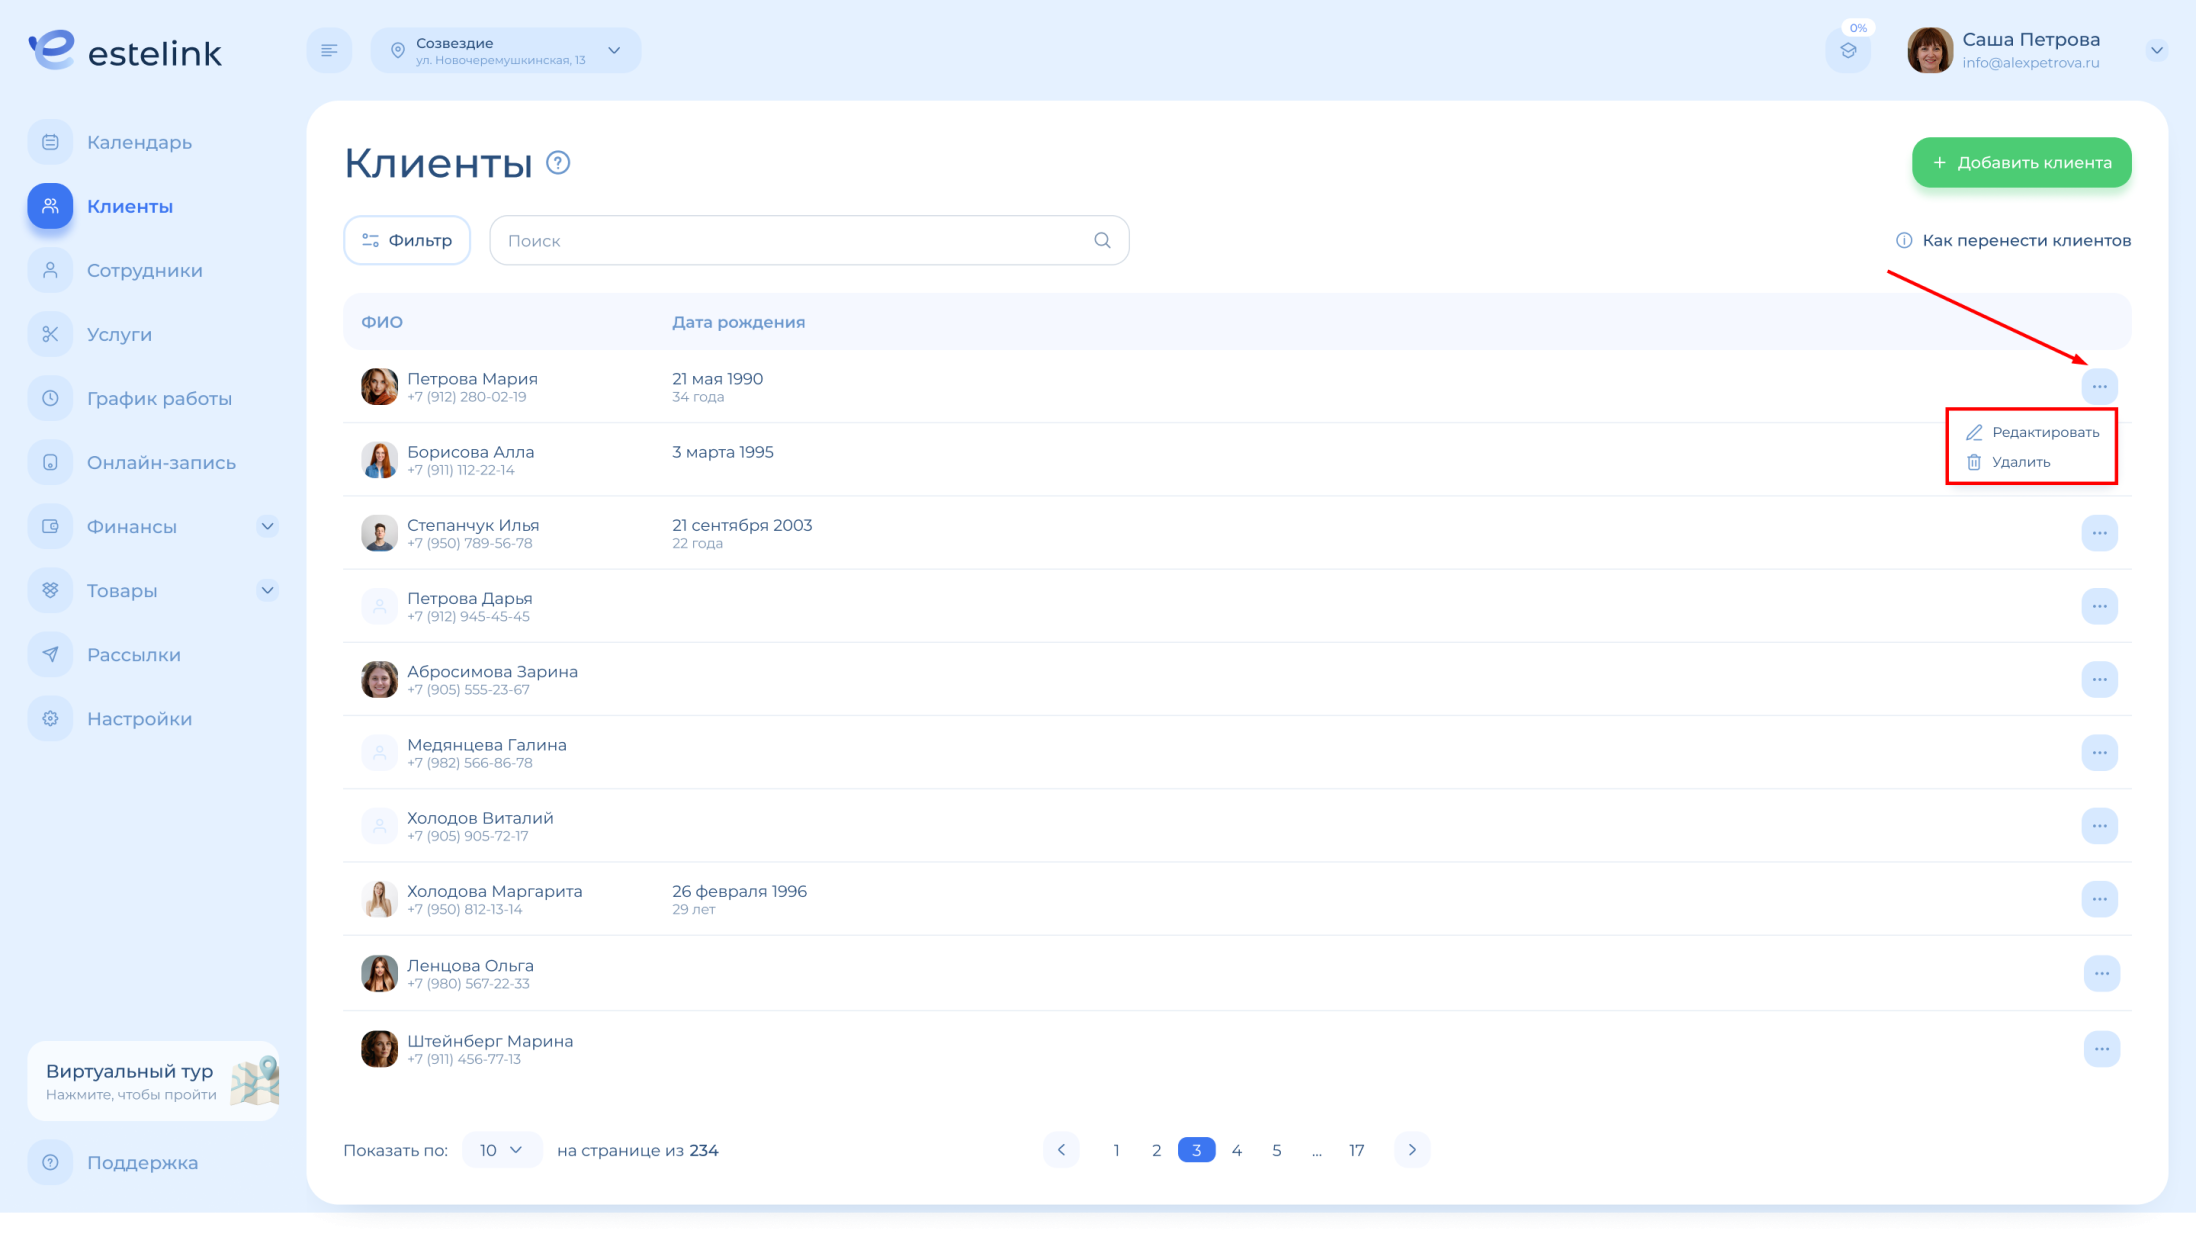This screenshot has height=1237, width=2196.
Task: Sort by ФИО column header
Action: pyautogui.click(x=382, y=322)
